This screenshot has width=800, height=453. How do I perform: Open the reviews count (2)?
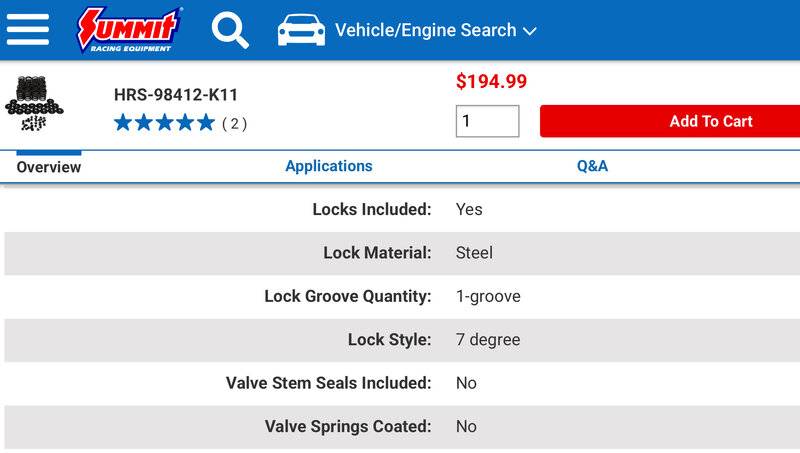tap(234, 124)
